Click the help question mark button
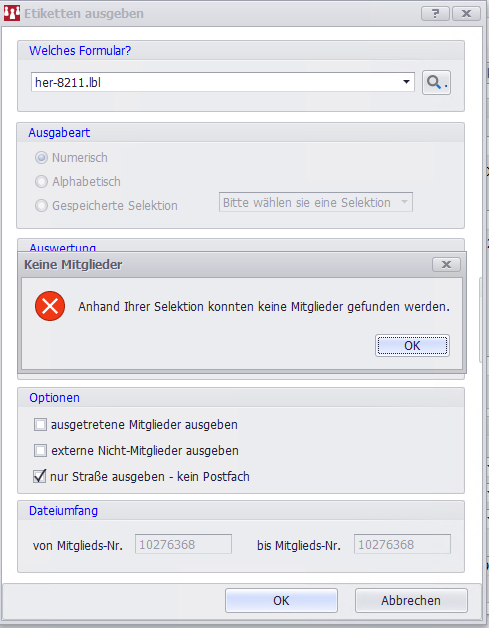The width and height of the screenshot is (489, 628). (435, 14)
